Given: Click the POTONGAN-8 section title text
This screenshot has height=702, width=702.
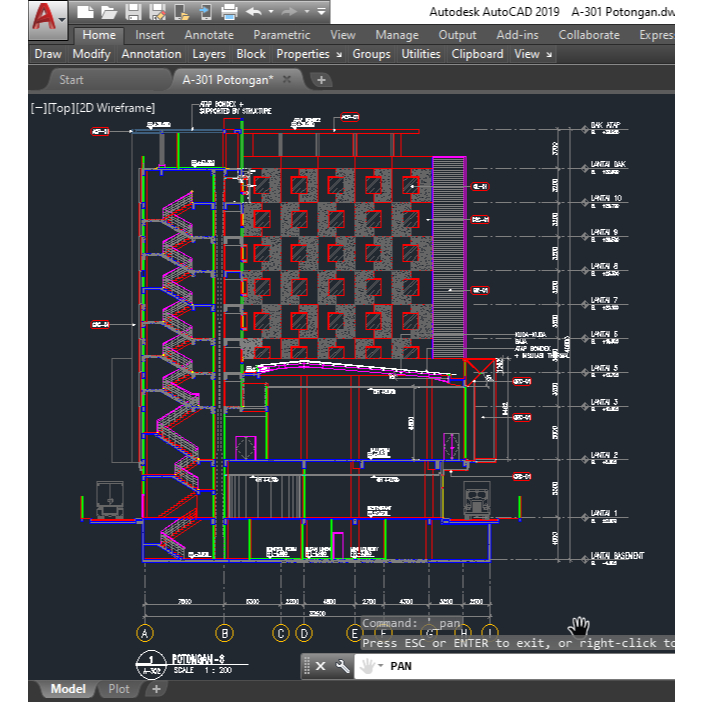Looking at the screenshot, I should coord(198,659).
